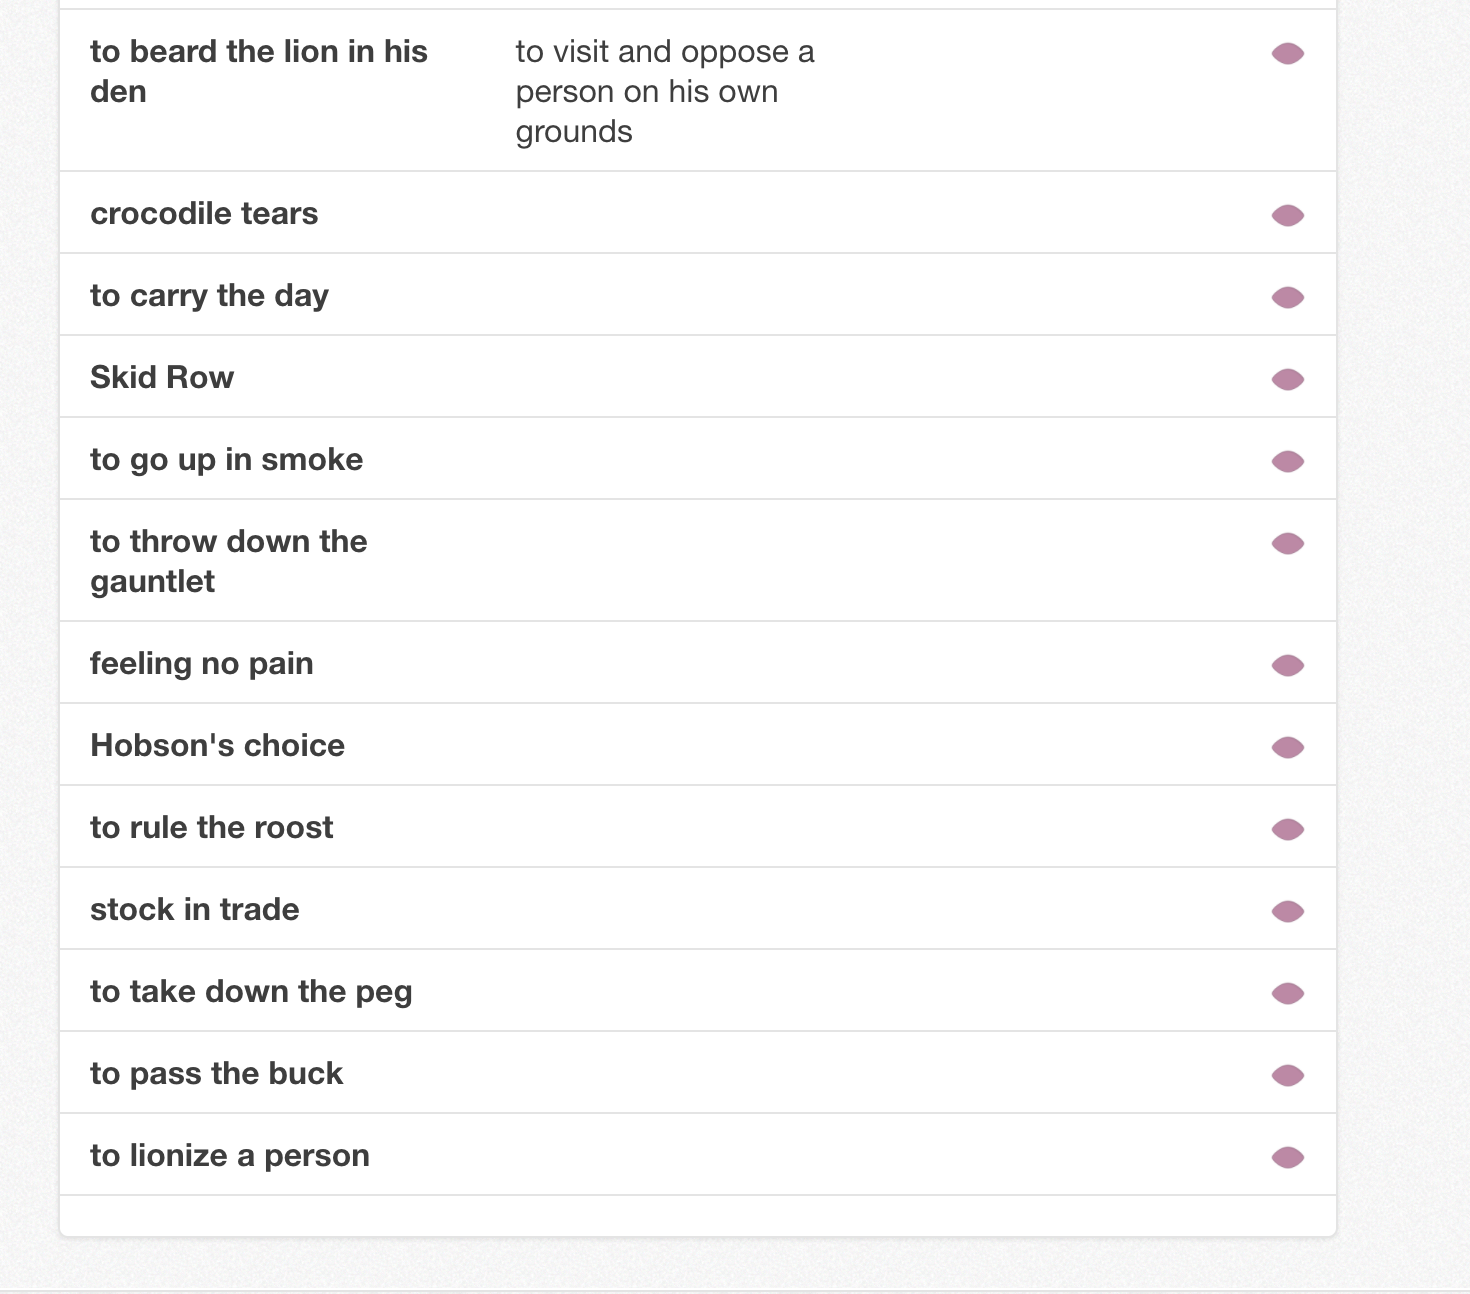Viewport: 1470px width, 1294px height.
Task: Click the term 'stock in trade'
Action: pyautogui.click(x=194, y=909)
